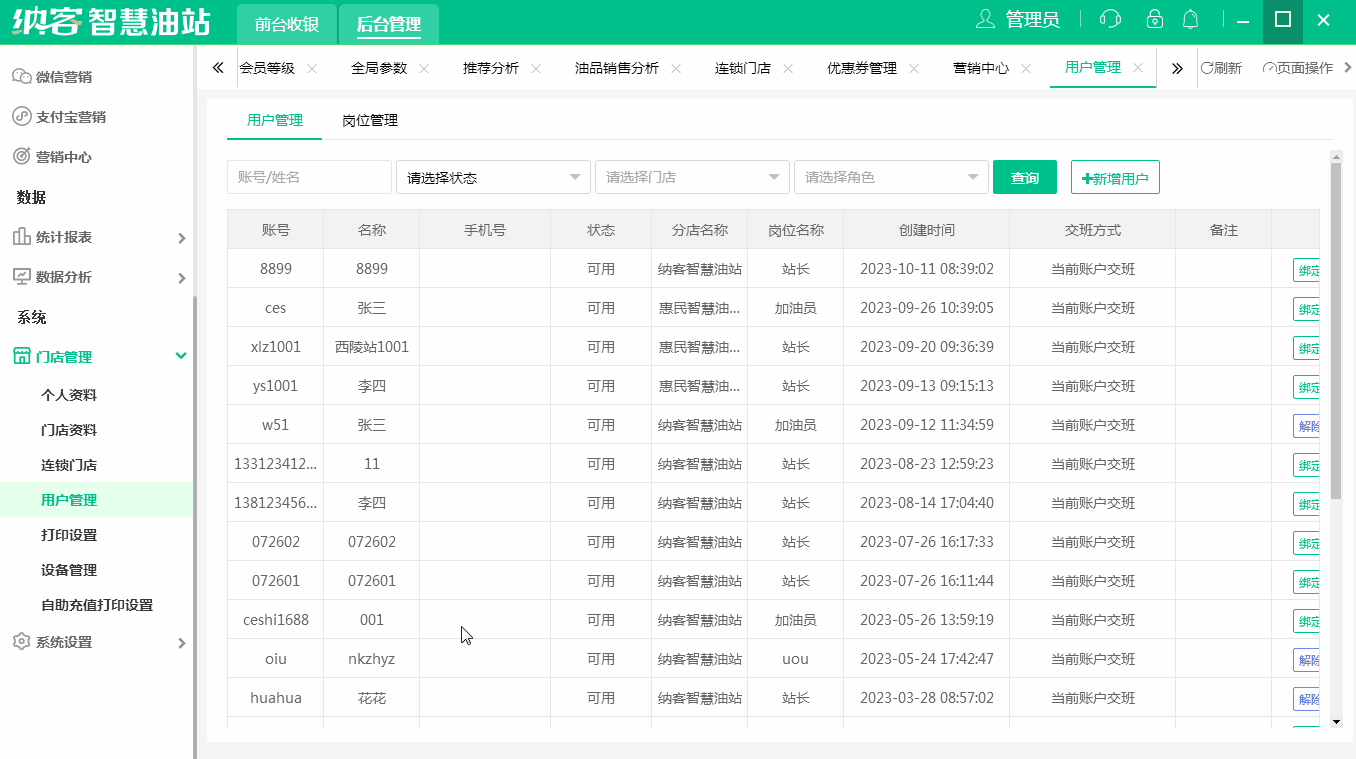Click the 新增用户 add user button
The image size is (1356, 759).
click(1114, 176)
